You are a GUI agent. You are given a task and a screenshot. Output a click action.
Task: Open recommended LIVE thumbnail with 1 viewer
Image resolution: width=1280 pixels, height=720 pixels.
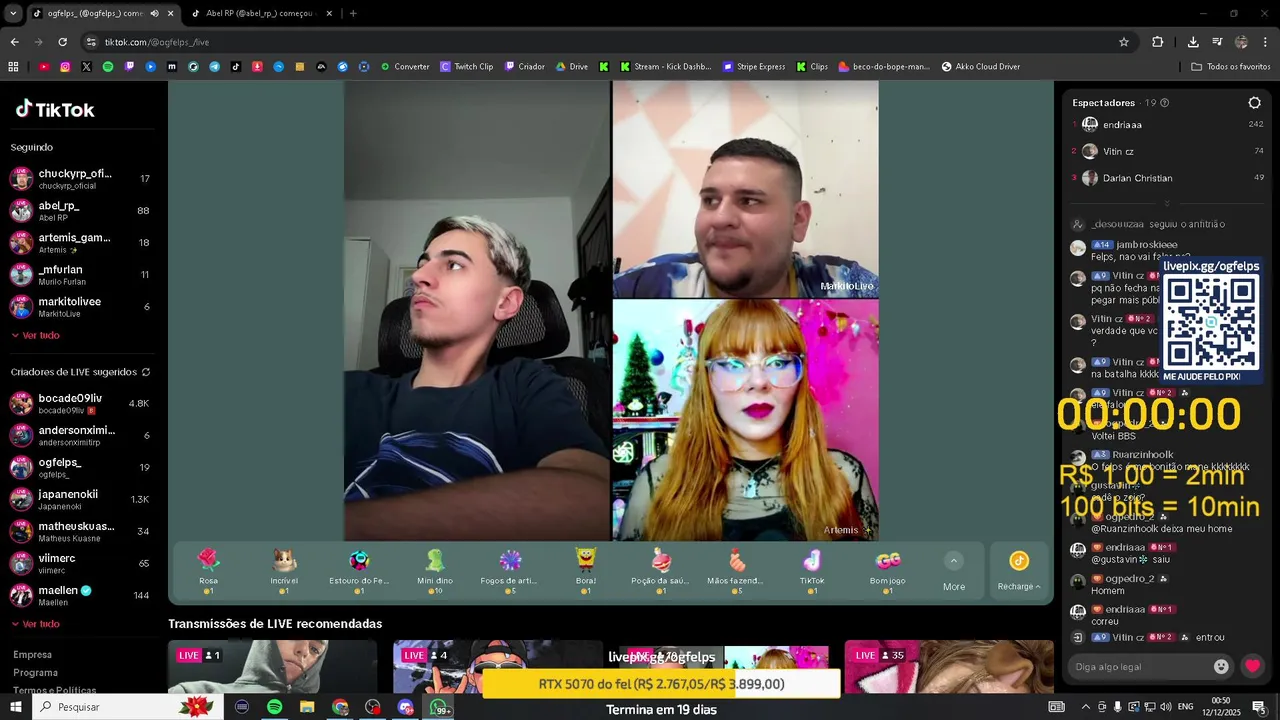272,667
